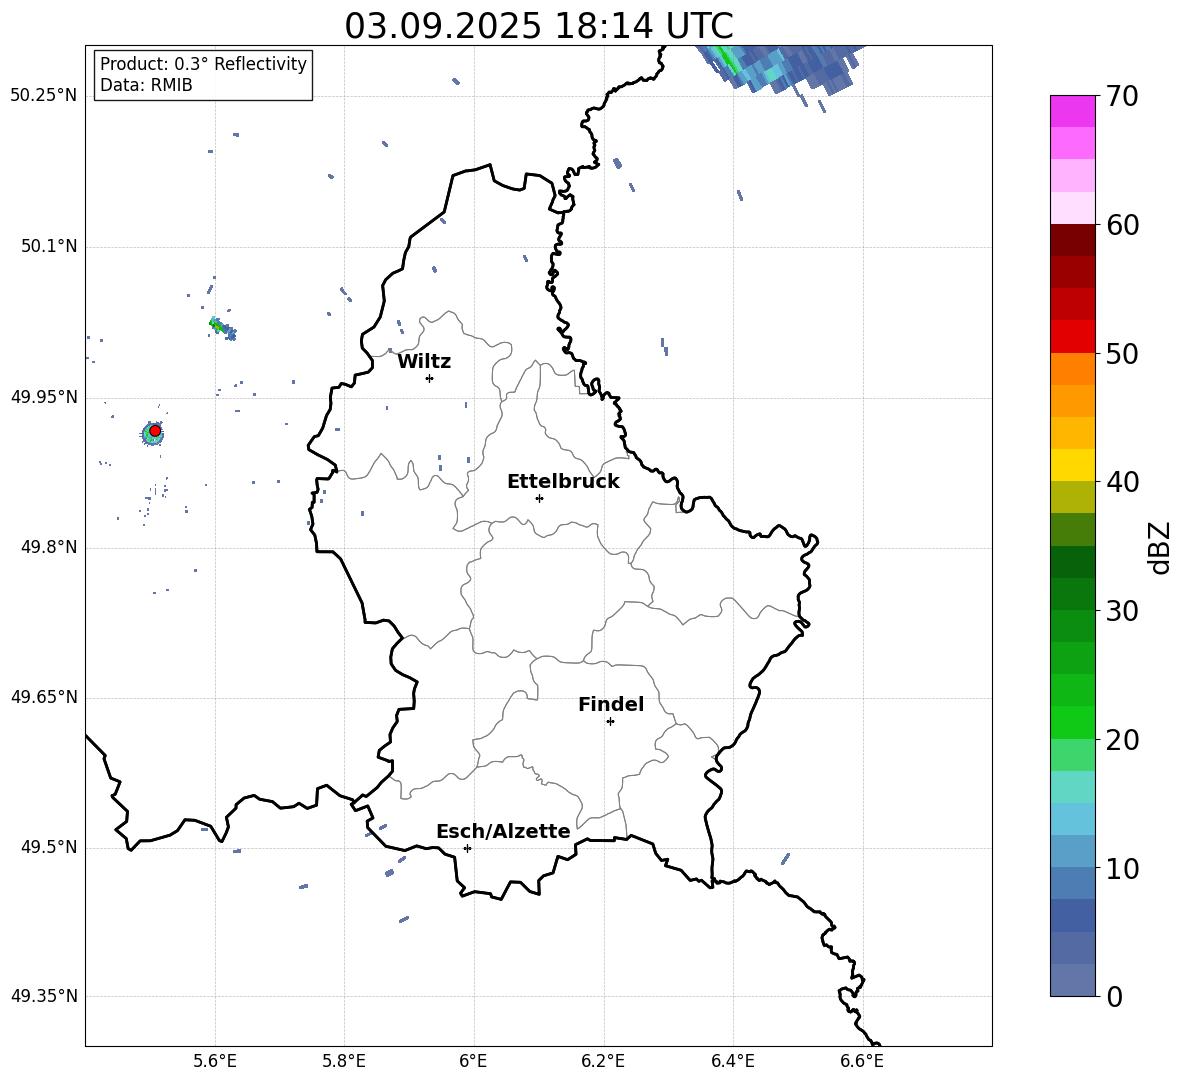Image resolution: width=1184 pixels, height=1081 pixels.
Task: Click the colorbar tick label 60
Action: (x=1122, y=225)
